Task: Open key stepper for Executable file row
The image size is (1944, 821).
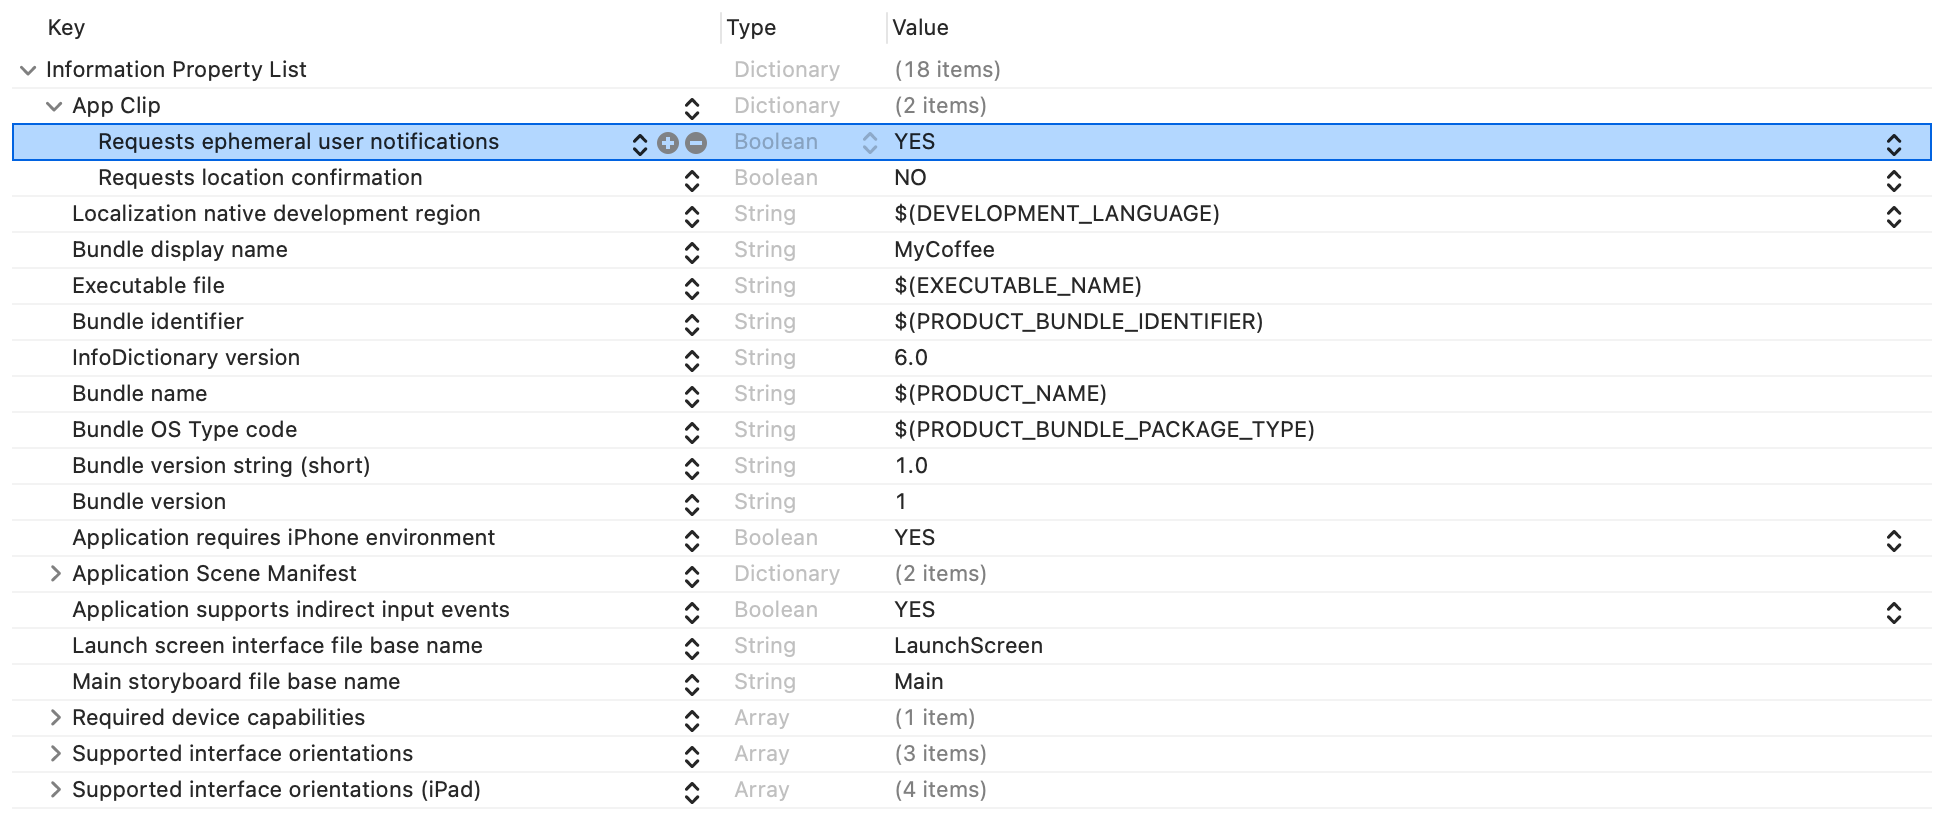Action: pyautogui.click(x=691, y=288)
